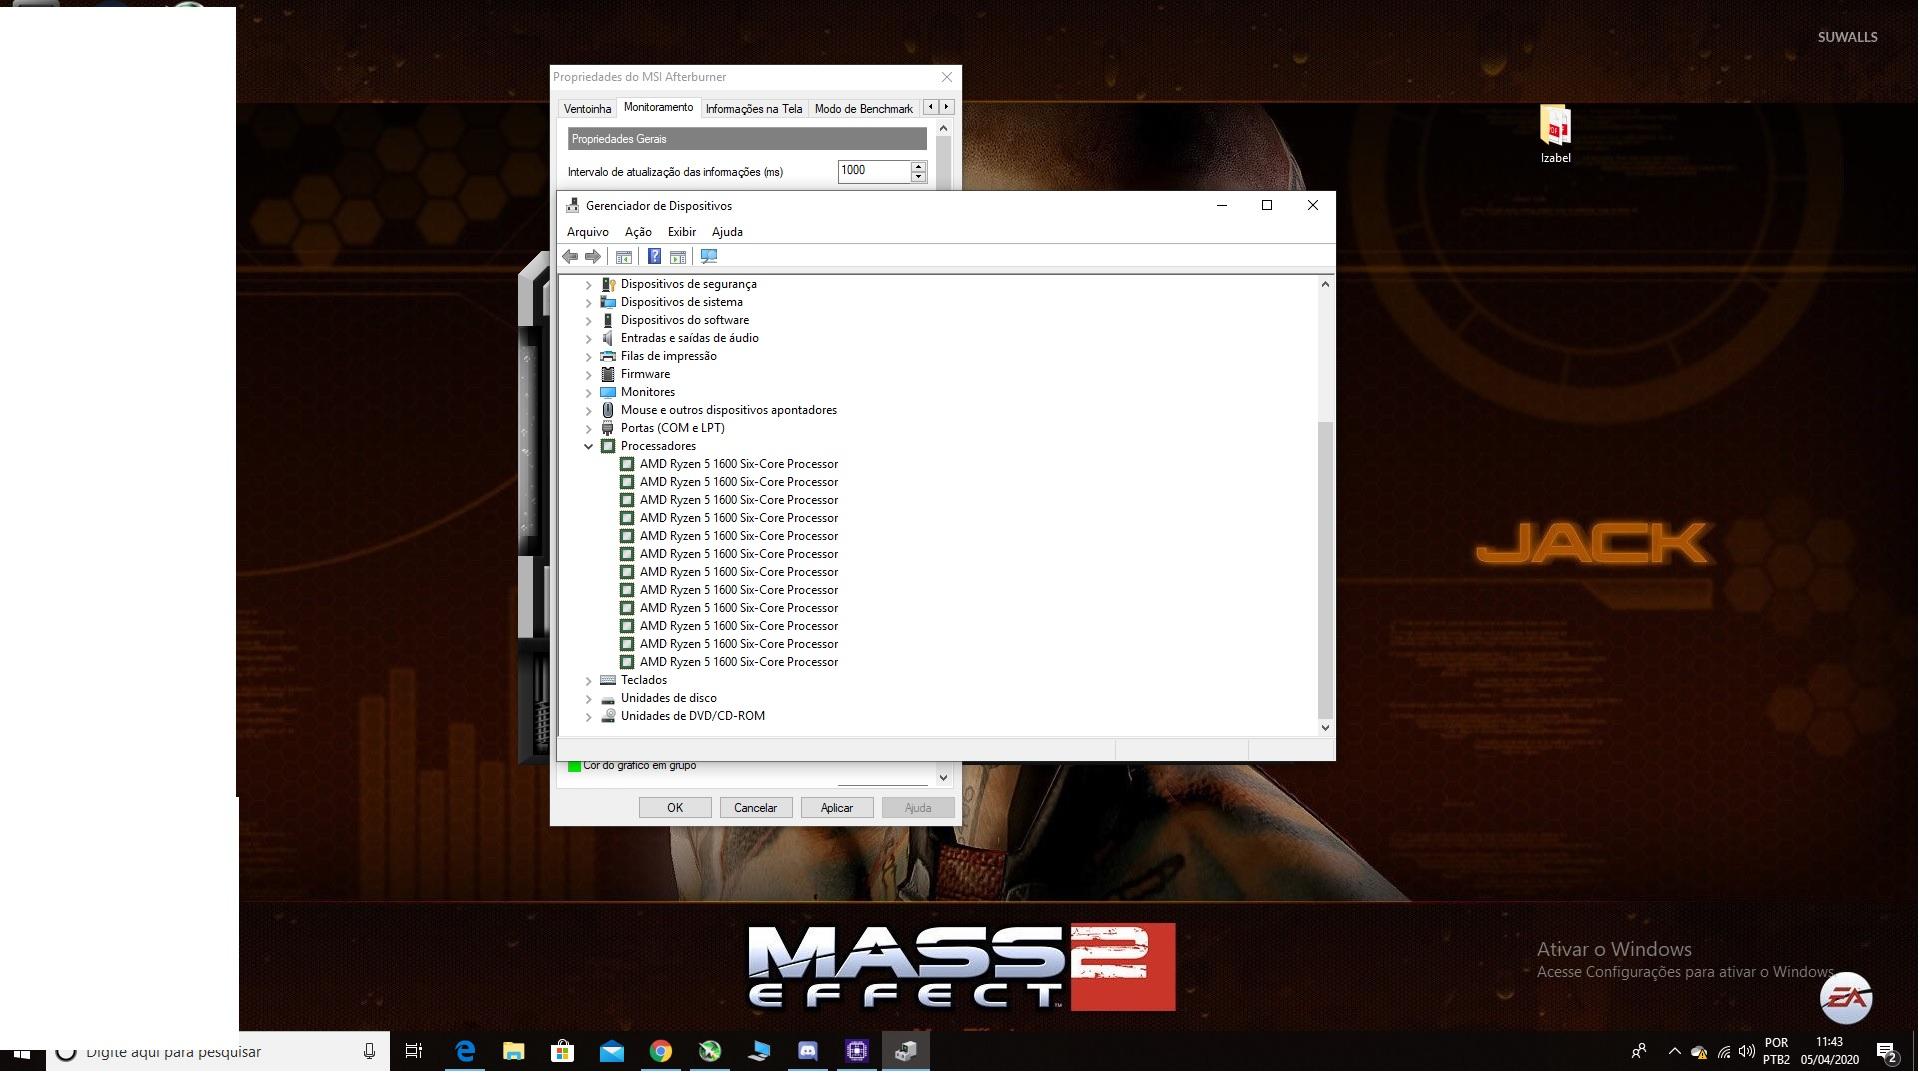
Task: Select the Dispositivos de segurança label
Action: (x=688, y=284)
